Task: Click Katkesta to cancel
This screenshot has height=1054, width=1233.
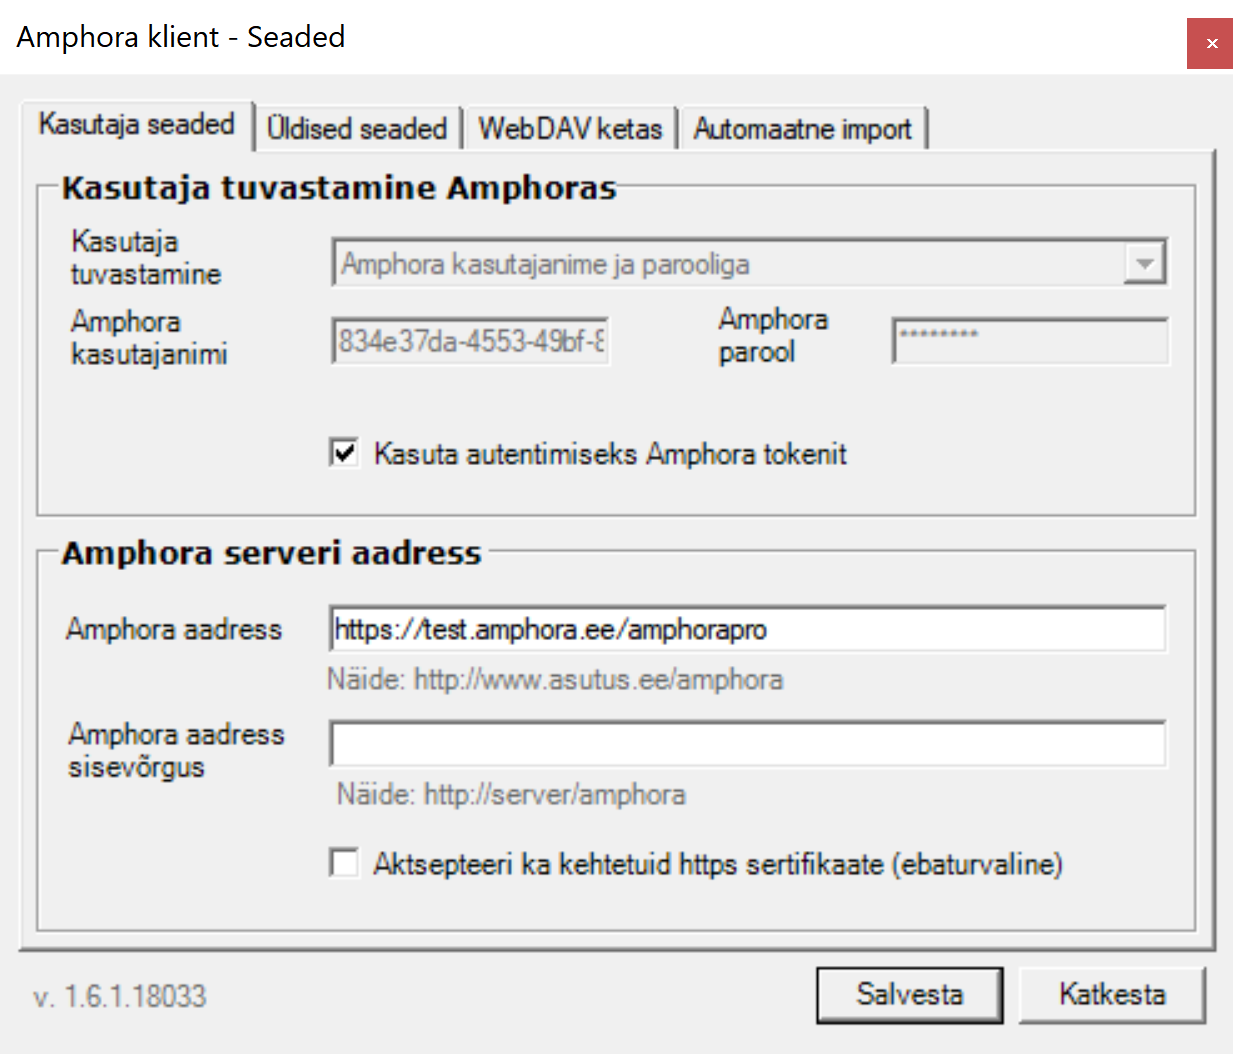Action: (x=1112, y=995)
